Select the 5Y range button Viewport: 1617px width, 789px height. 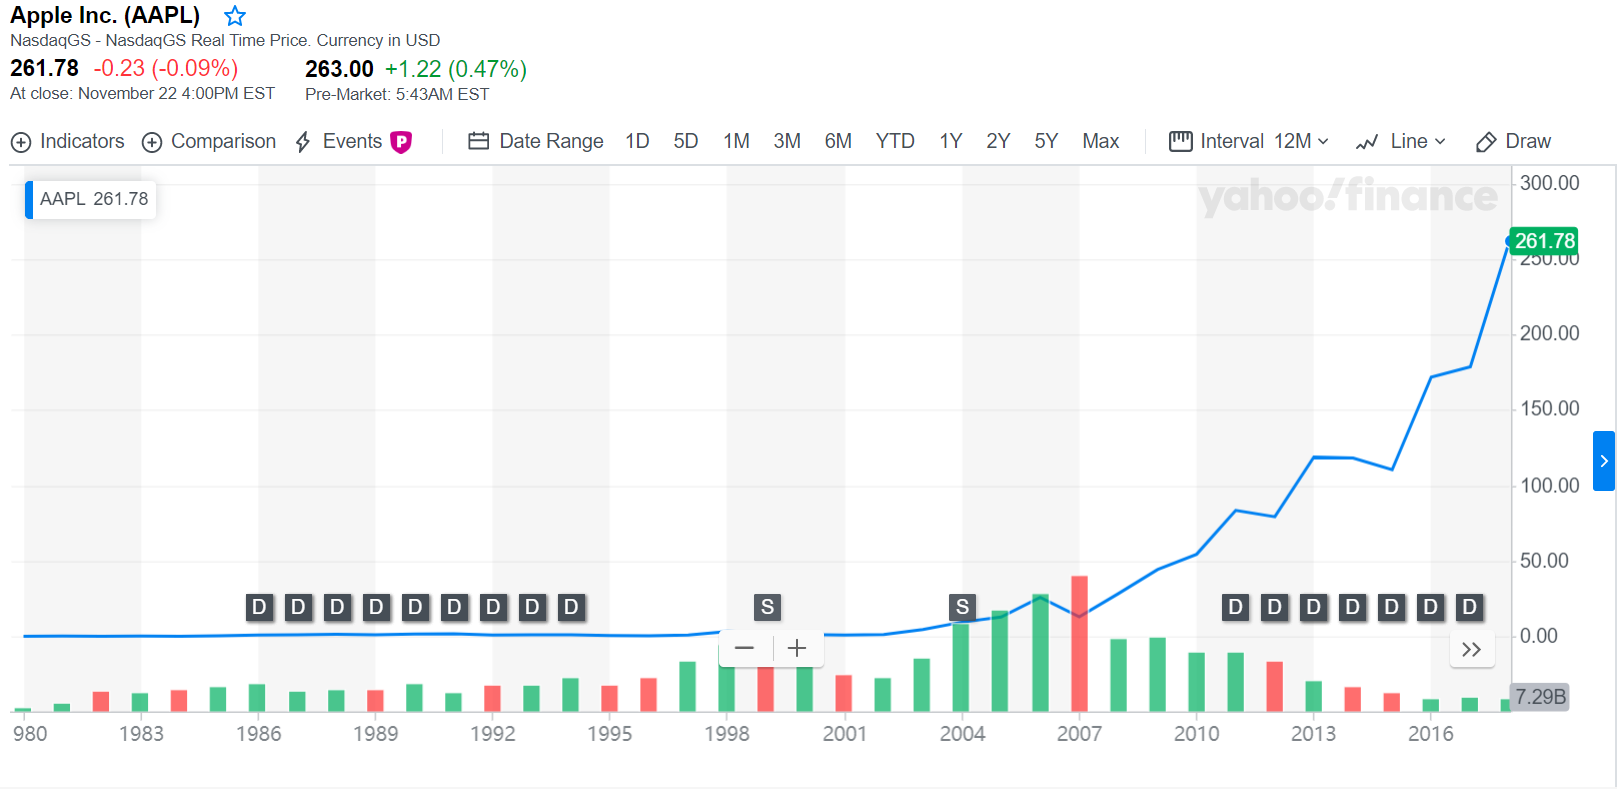click(1046, 141)
